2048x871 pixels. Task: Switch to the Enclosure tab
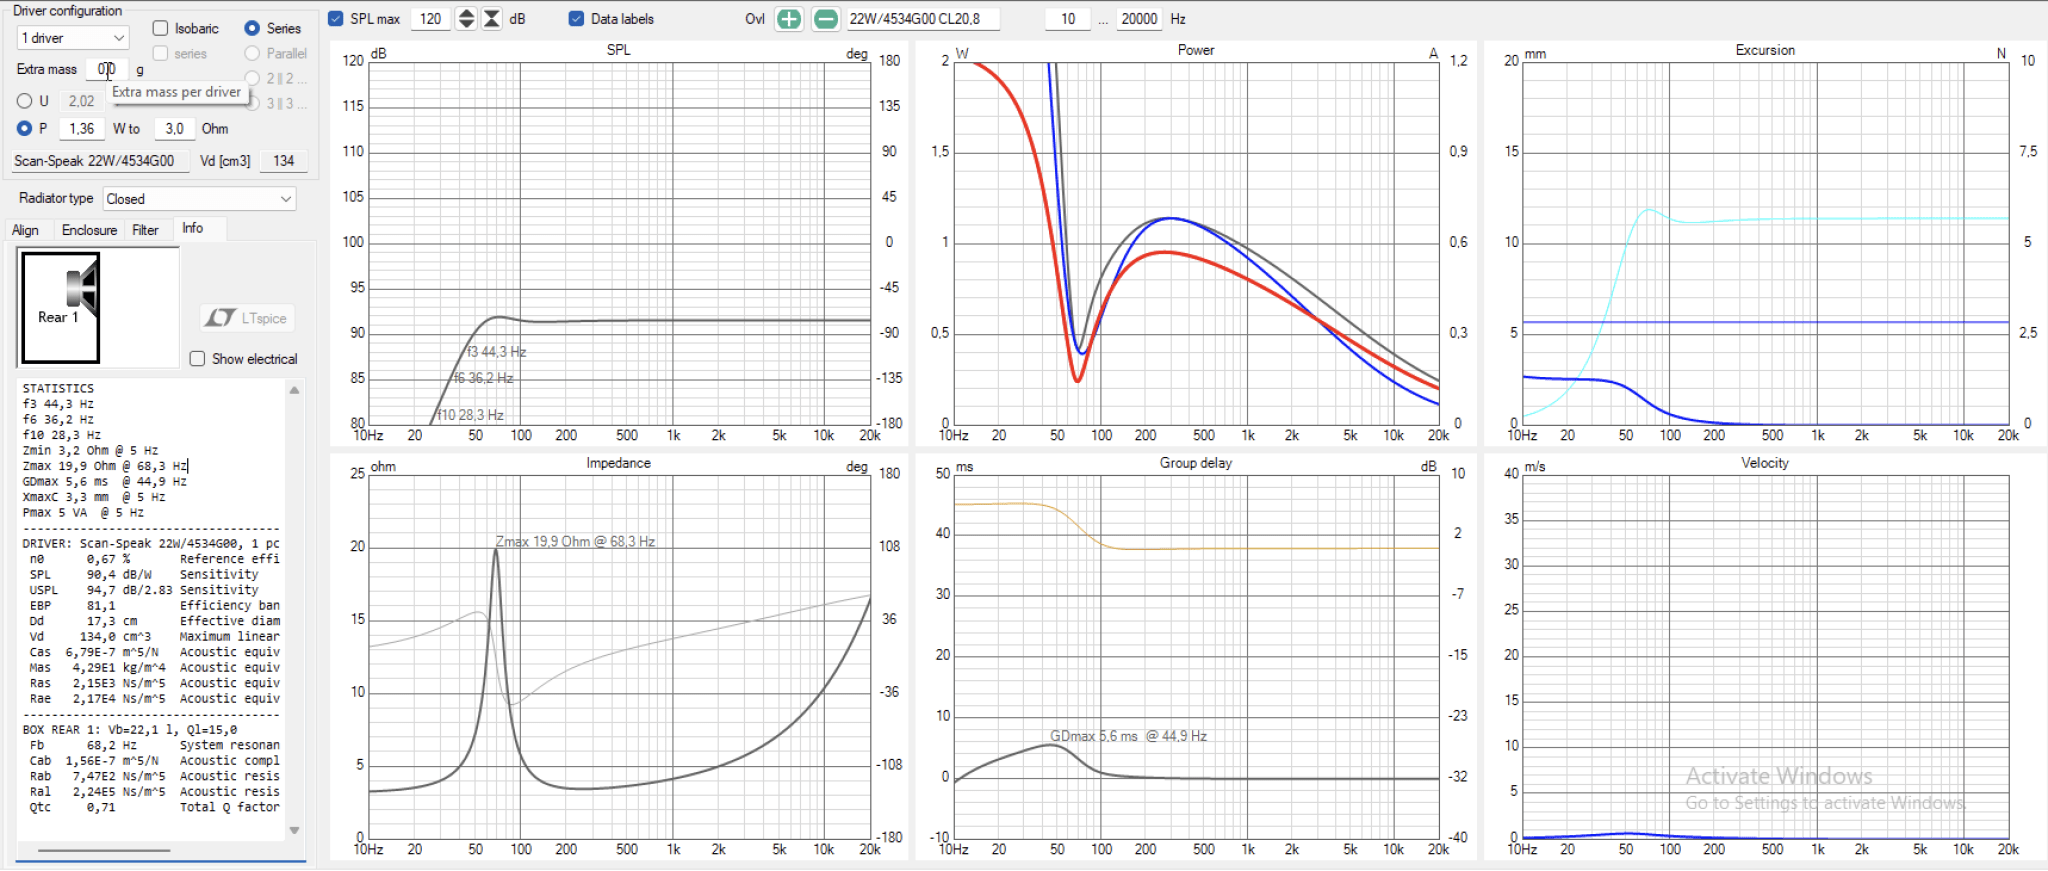point(89,230)
